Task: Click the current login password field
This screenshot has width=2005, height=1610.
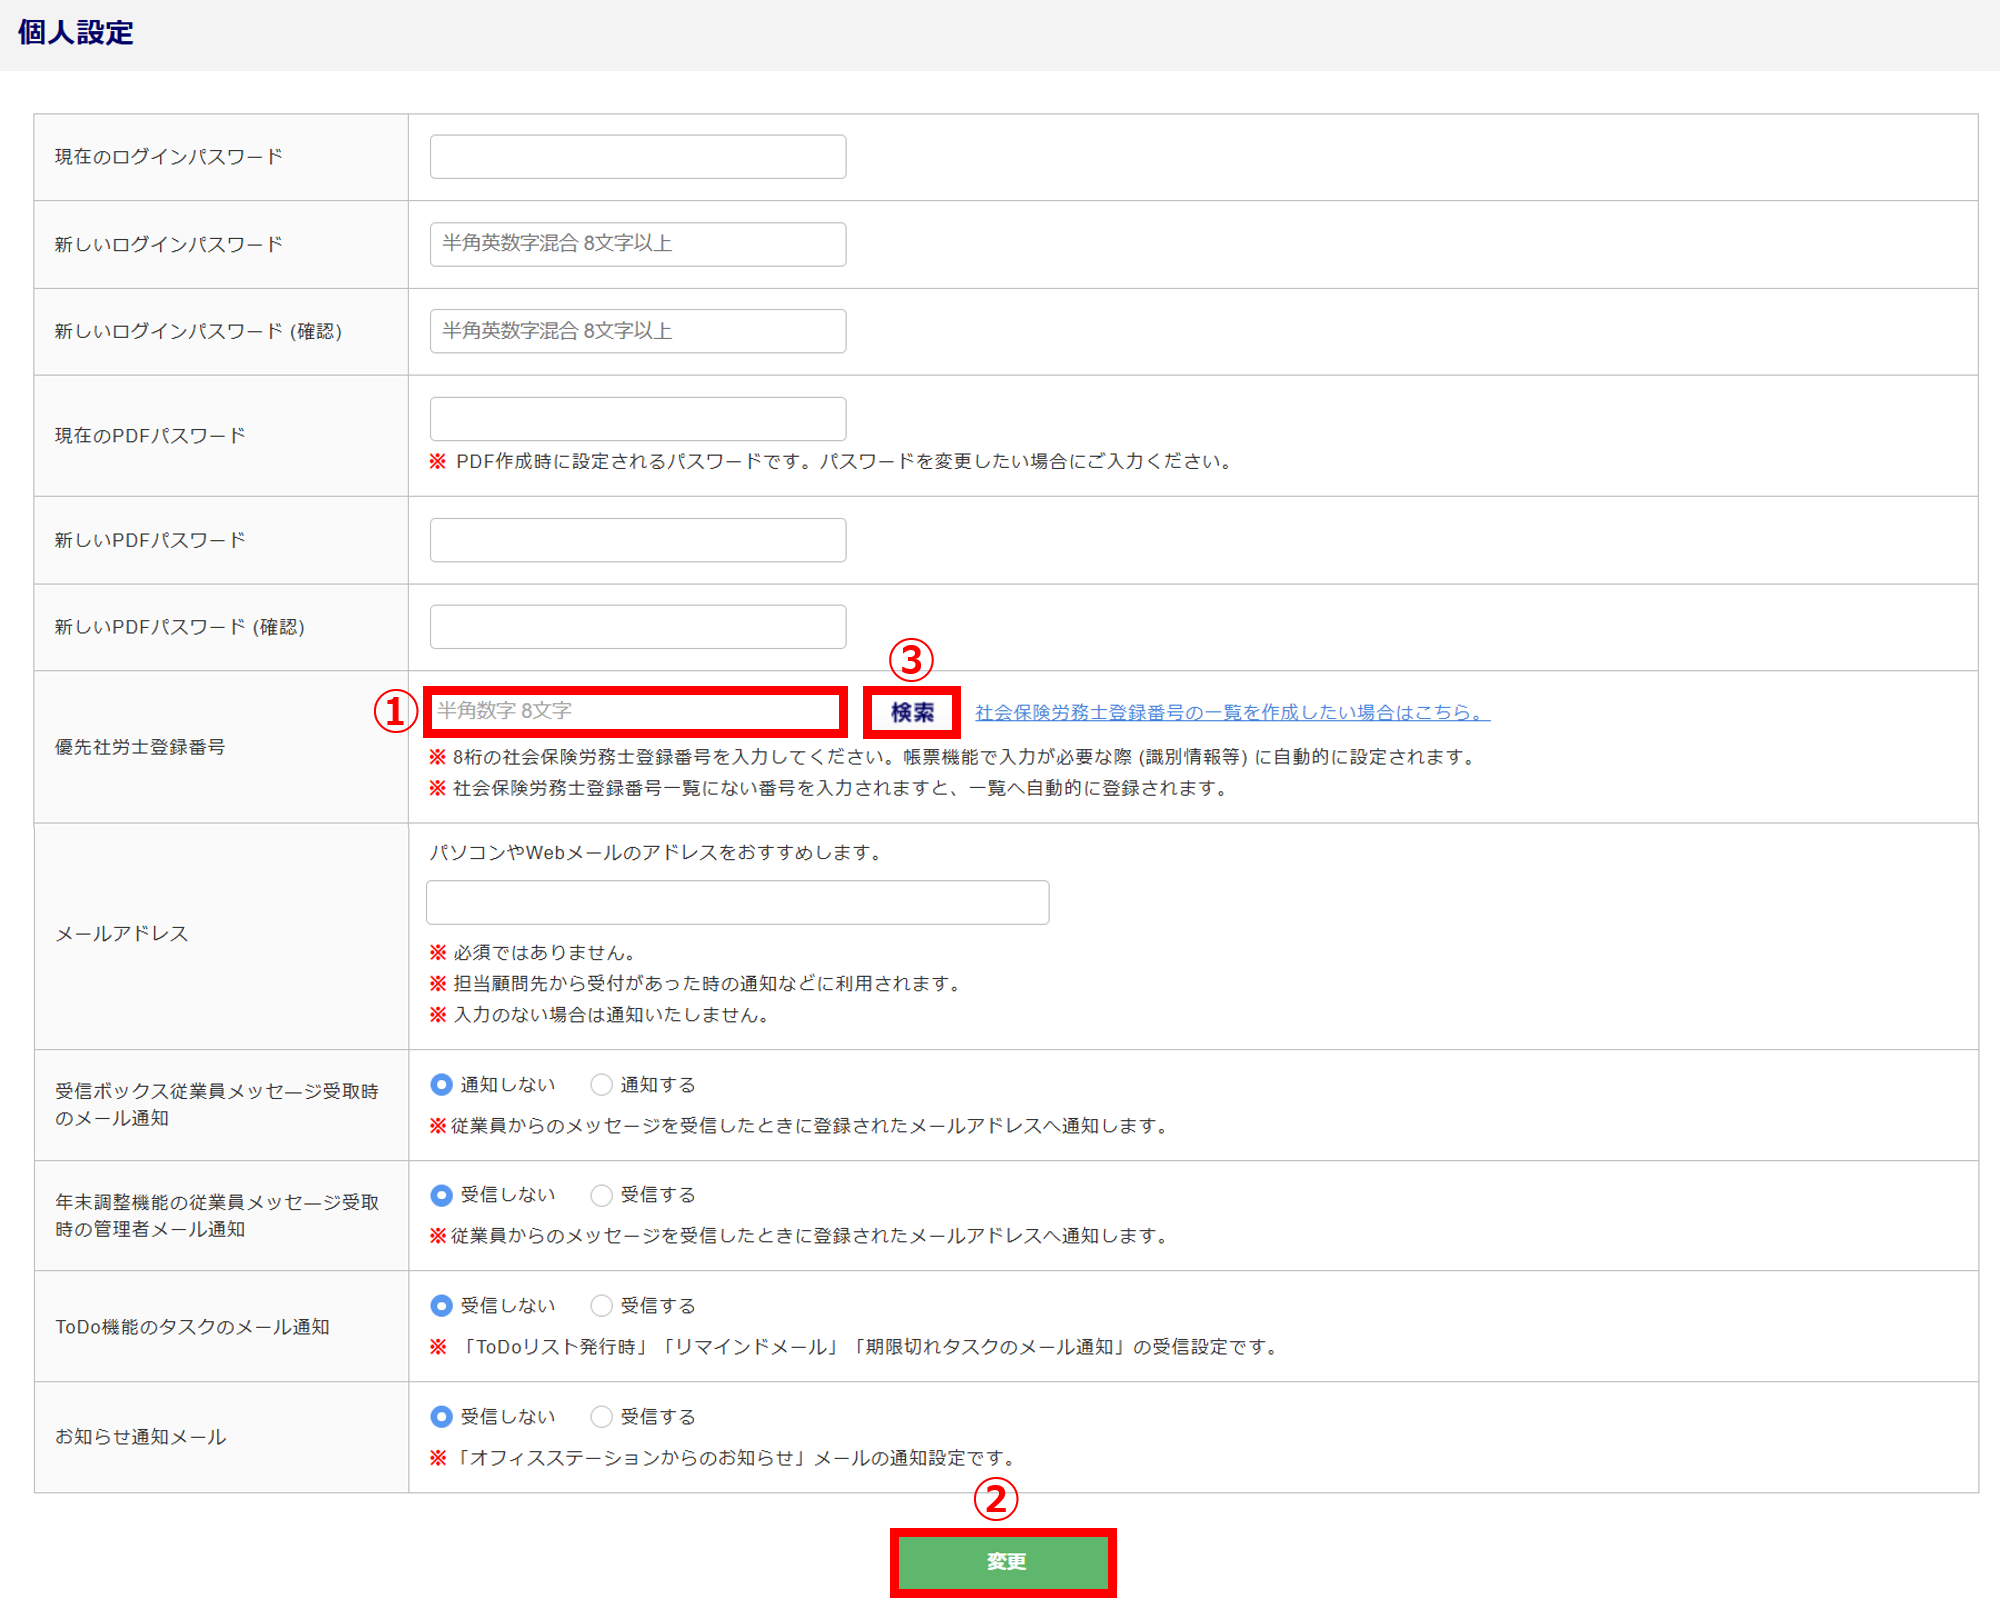Action: 637,157
